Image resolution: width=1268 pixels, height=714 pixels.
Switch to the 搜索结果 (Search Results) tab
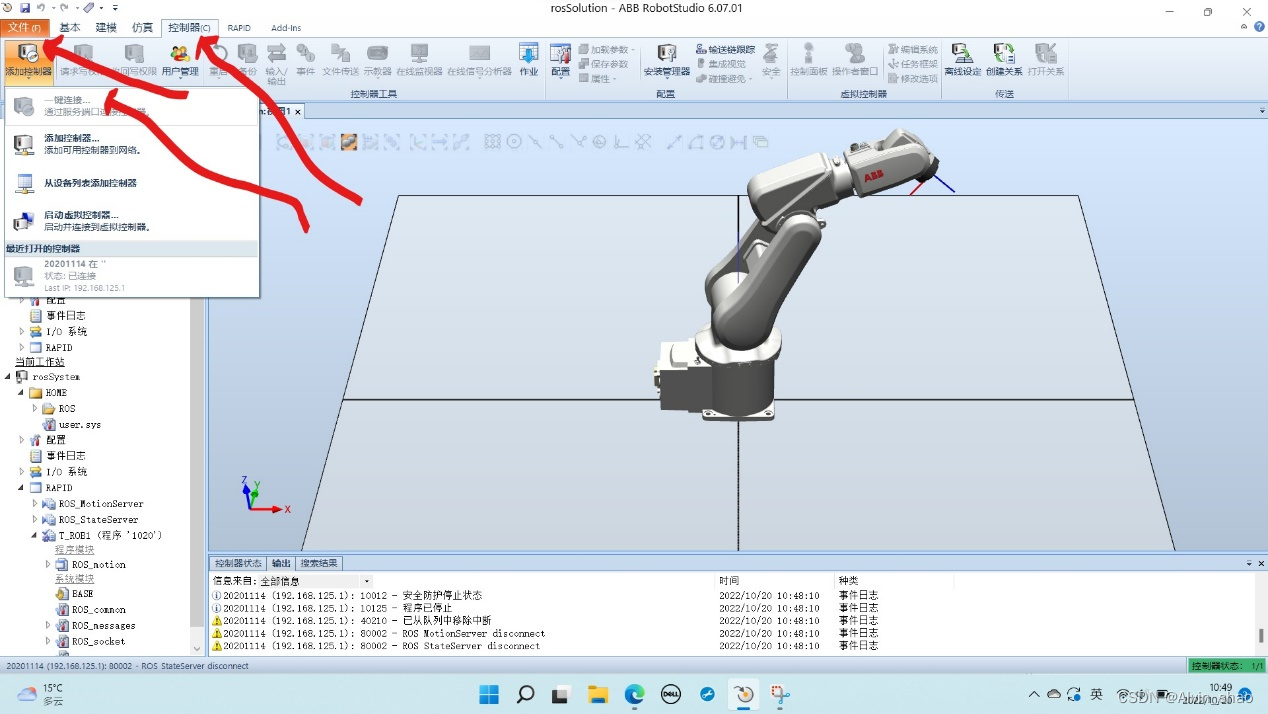[x=319, y=563]
